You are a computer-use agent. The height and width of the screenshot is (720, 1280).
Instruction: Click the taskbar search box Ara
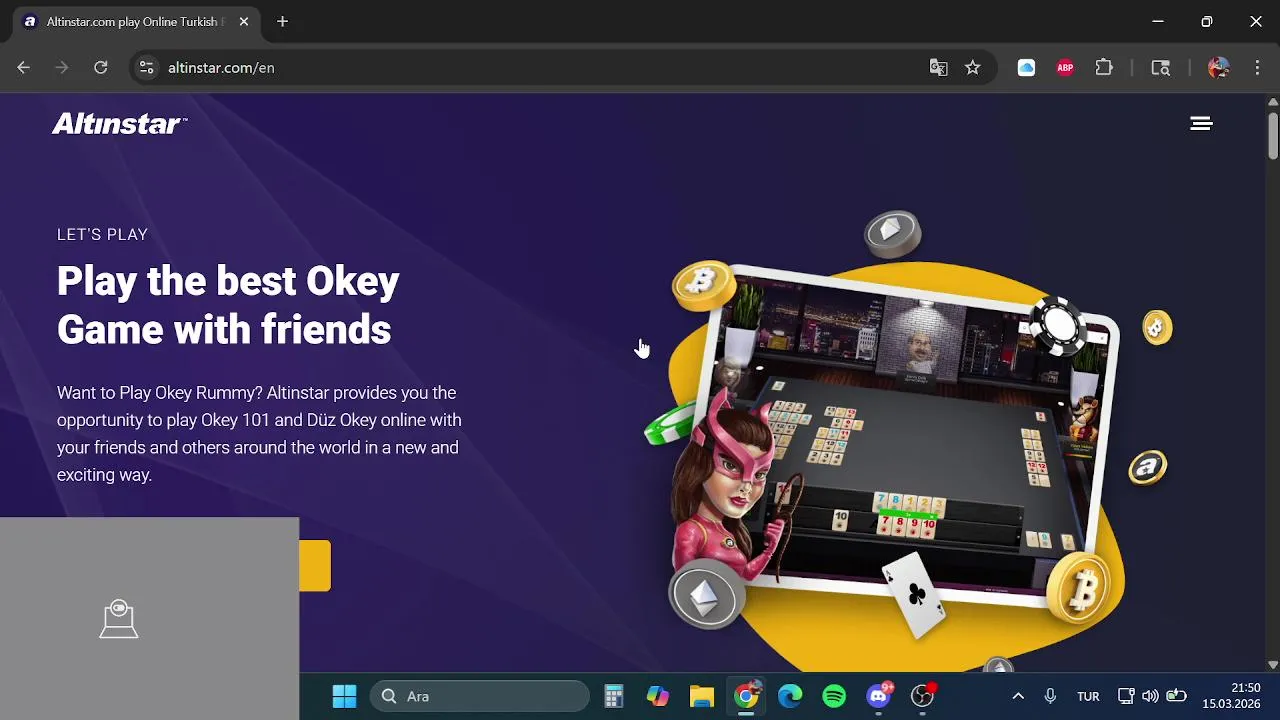pos(480,696)
